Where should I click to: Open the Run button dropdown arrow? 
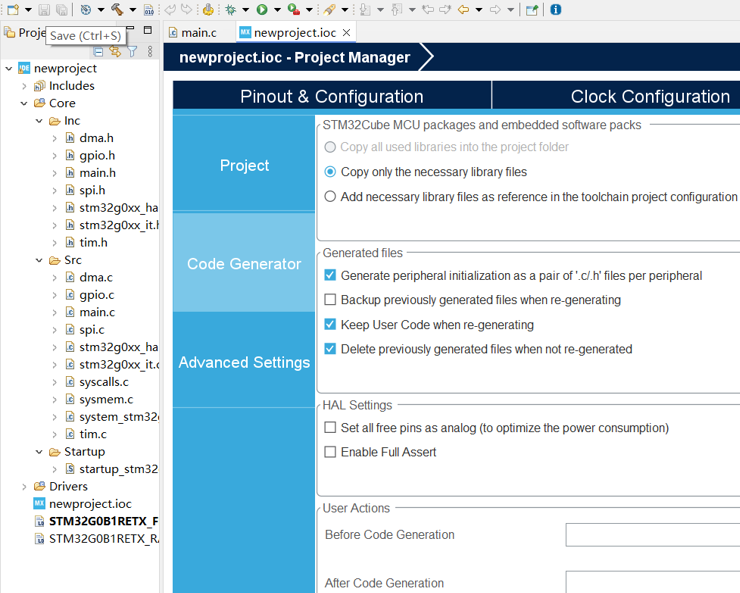(x=278, y=9)
